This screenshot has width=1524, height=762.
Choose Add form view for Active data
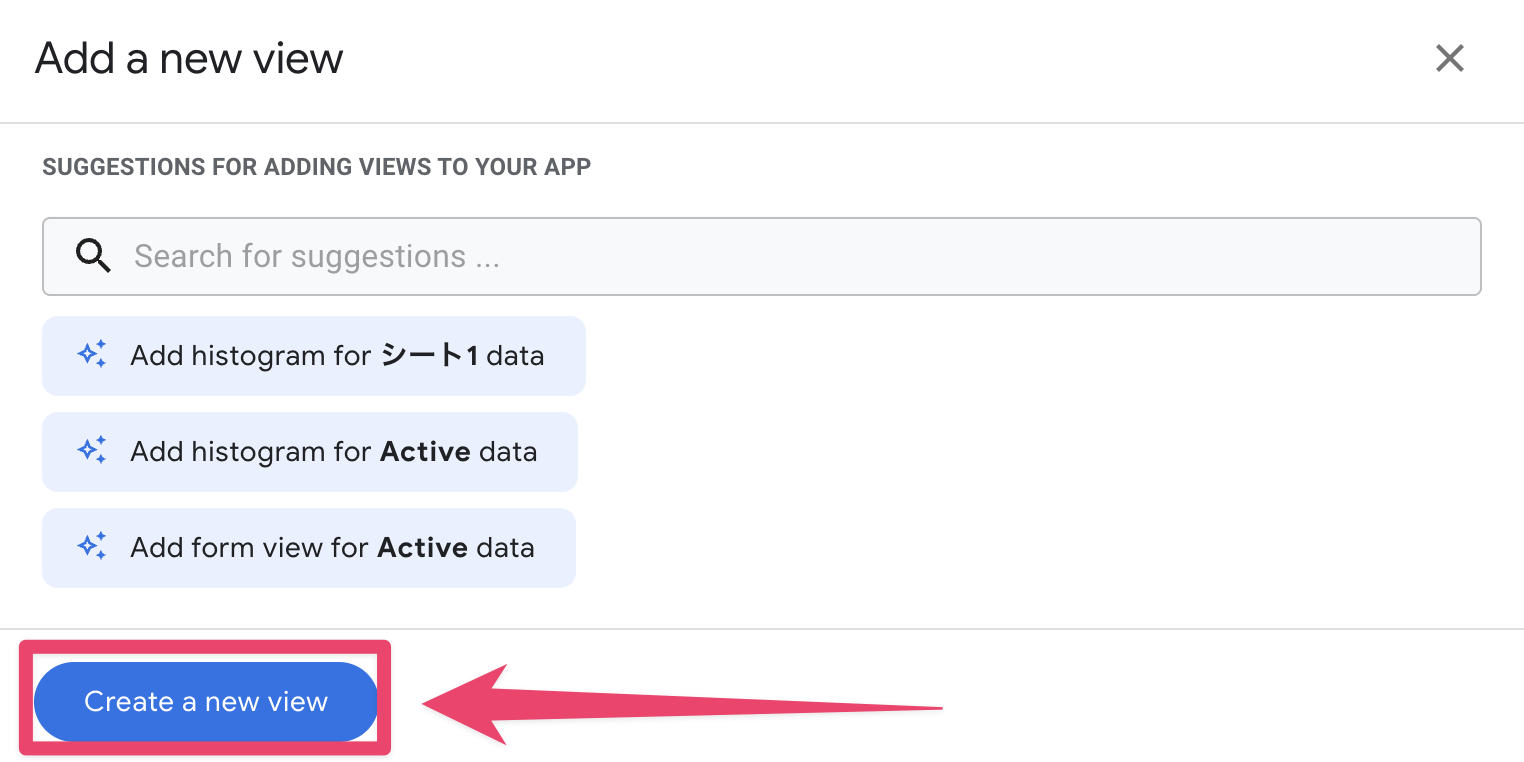308,548
